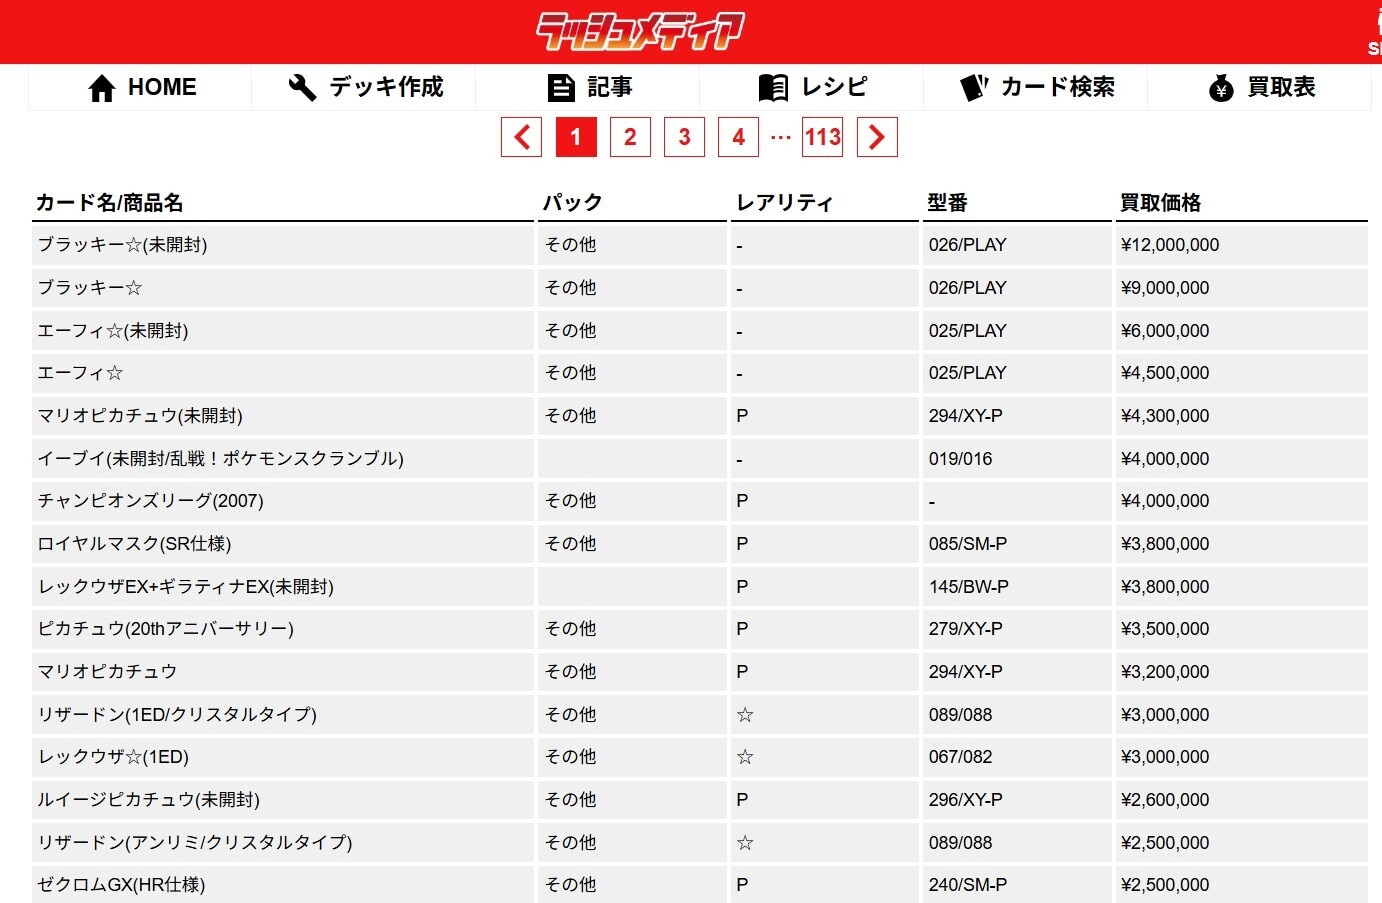This screenshot has height=903, width=1382.
Task: Click the wrench icon for デッキ作成
Action: [302, 88]
